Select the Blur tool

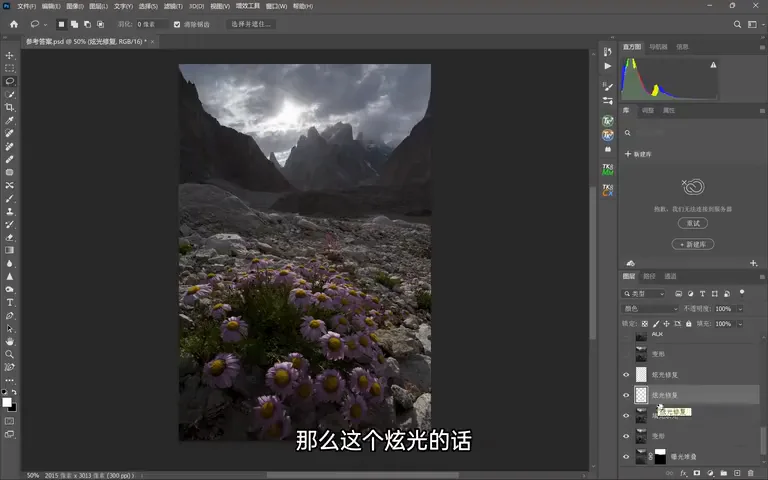[9, 264]
